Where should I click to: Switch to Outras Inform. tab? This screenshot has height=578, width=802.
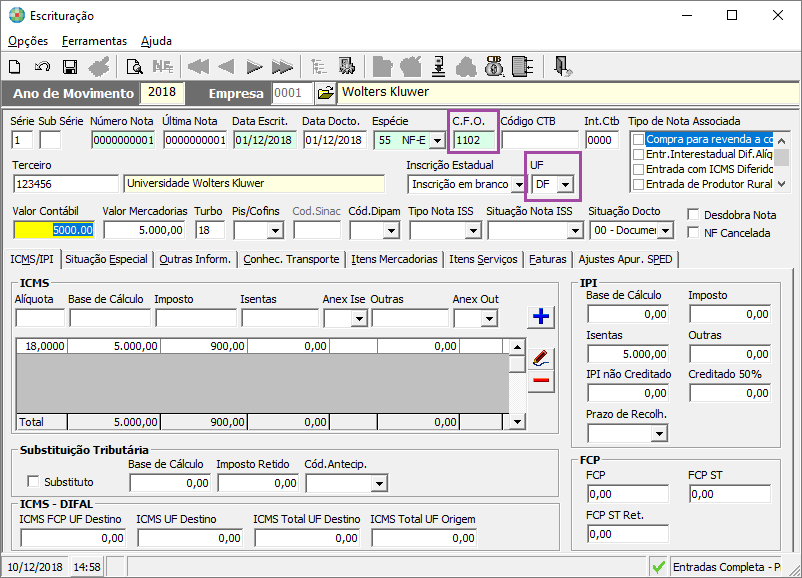(195, 259)
